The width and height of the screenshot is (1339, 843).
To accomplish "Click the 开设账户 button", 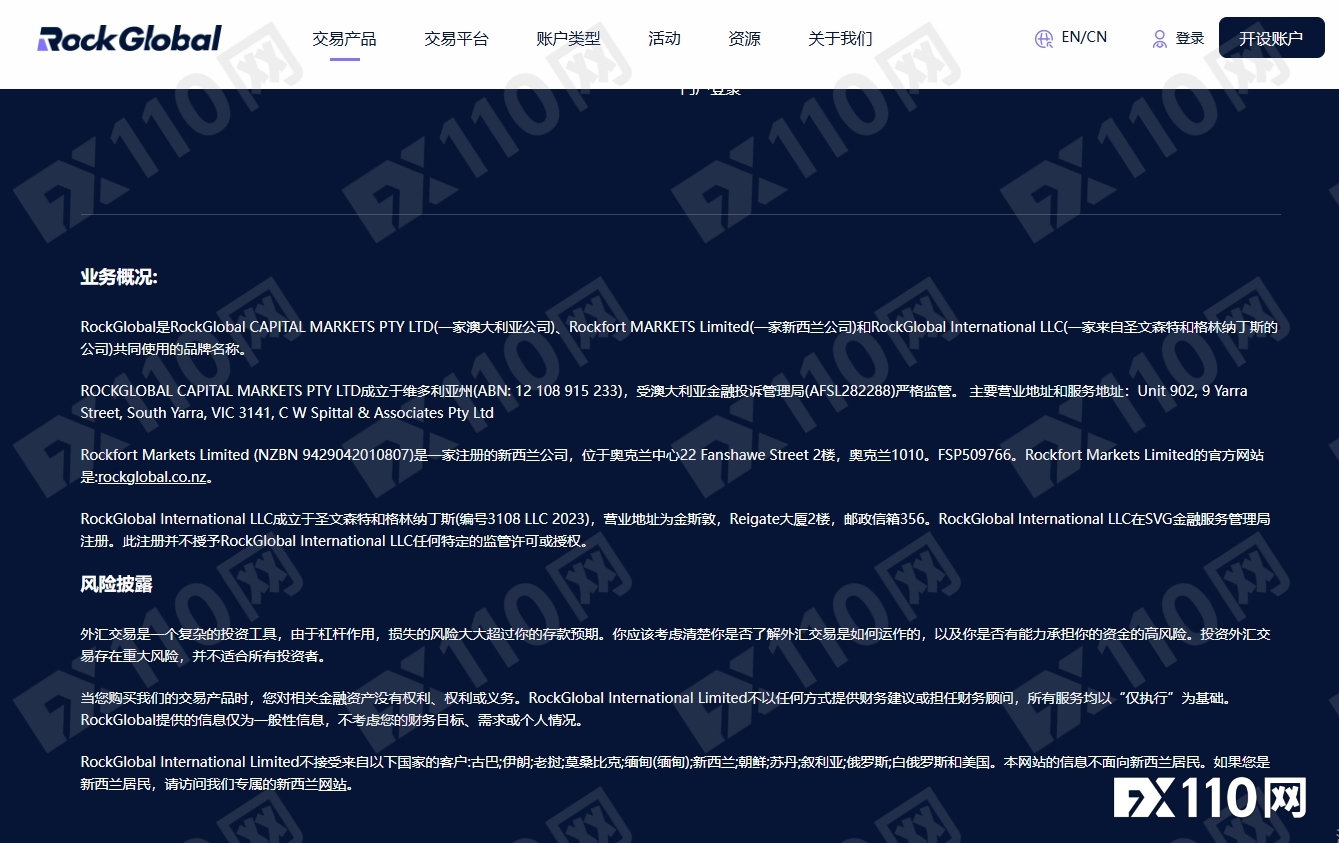I will [1271, 38].
